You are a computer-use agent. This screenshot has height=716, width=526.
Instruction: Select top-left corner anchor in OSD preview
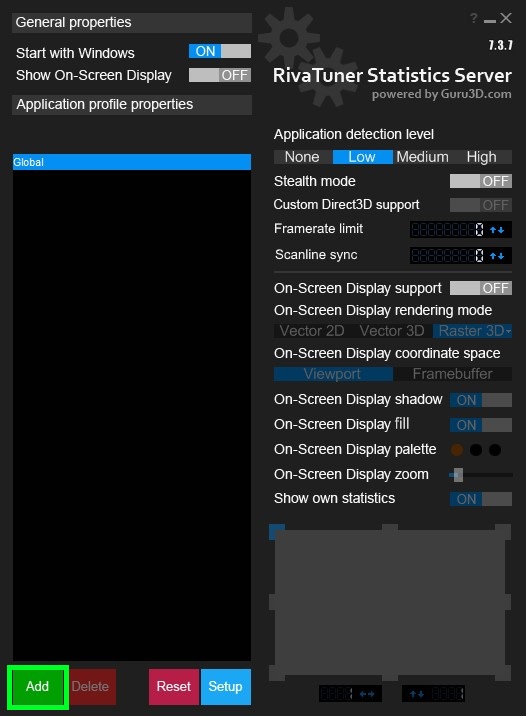(x=277, y=532)
